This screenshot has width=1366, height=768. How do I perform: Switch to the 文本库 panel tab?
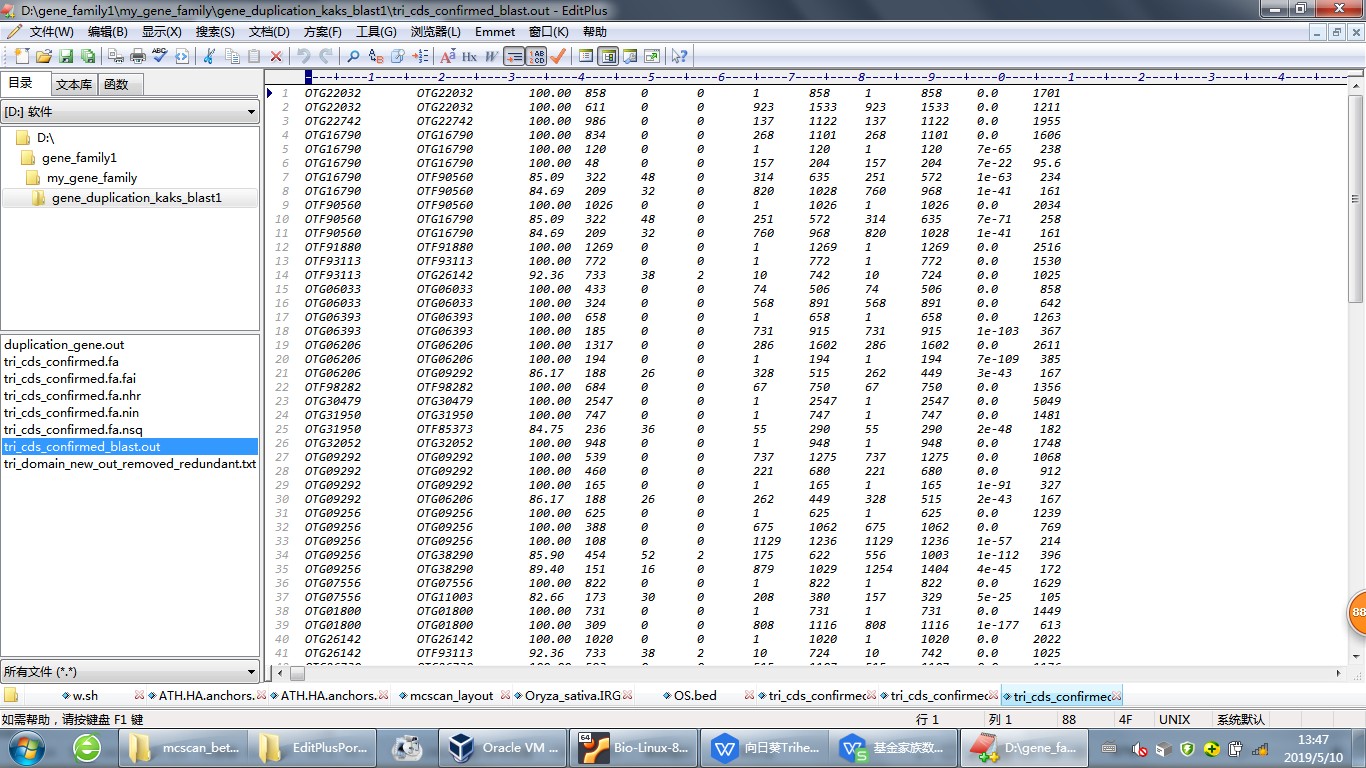(x=74, y=85)
